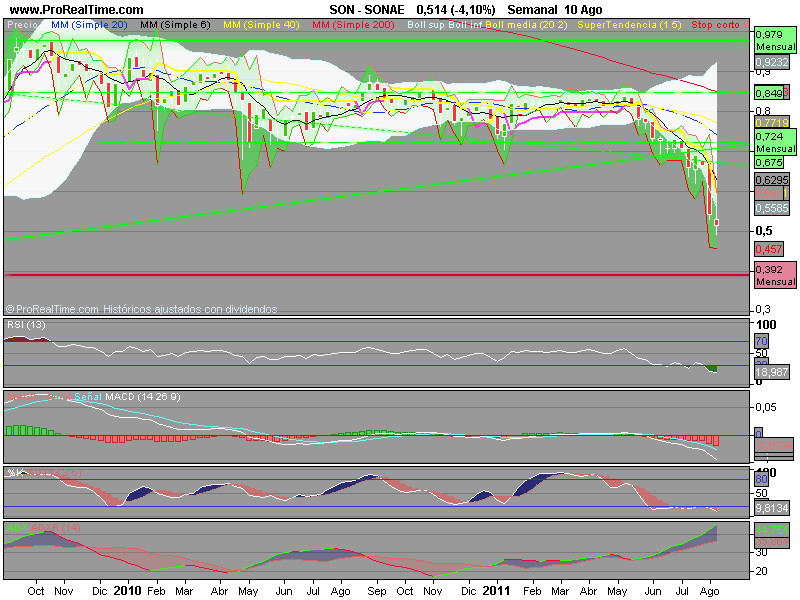
Task: Click the bold '0,5' price axis label
Action: (764, 231)
